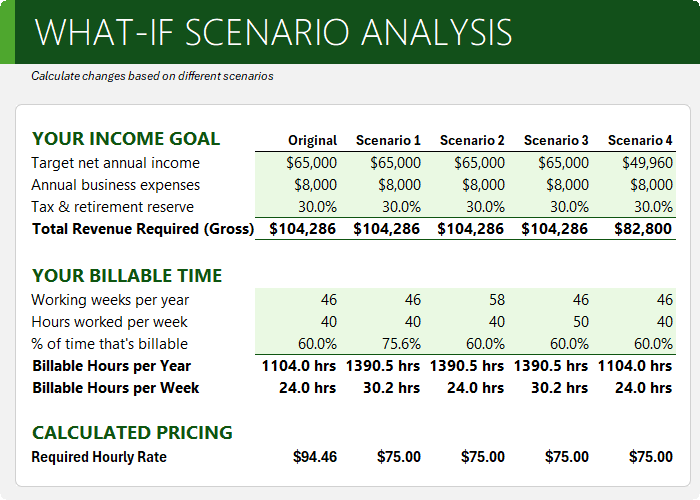The image size is (700, 500).
Task: Click the Scenario 3 column header
Action: [x=556, y=141]
